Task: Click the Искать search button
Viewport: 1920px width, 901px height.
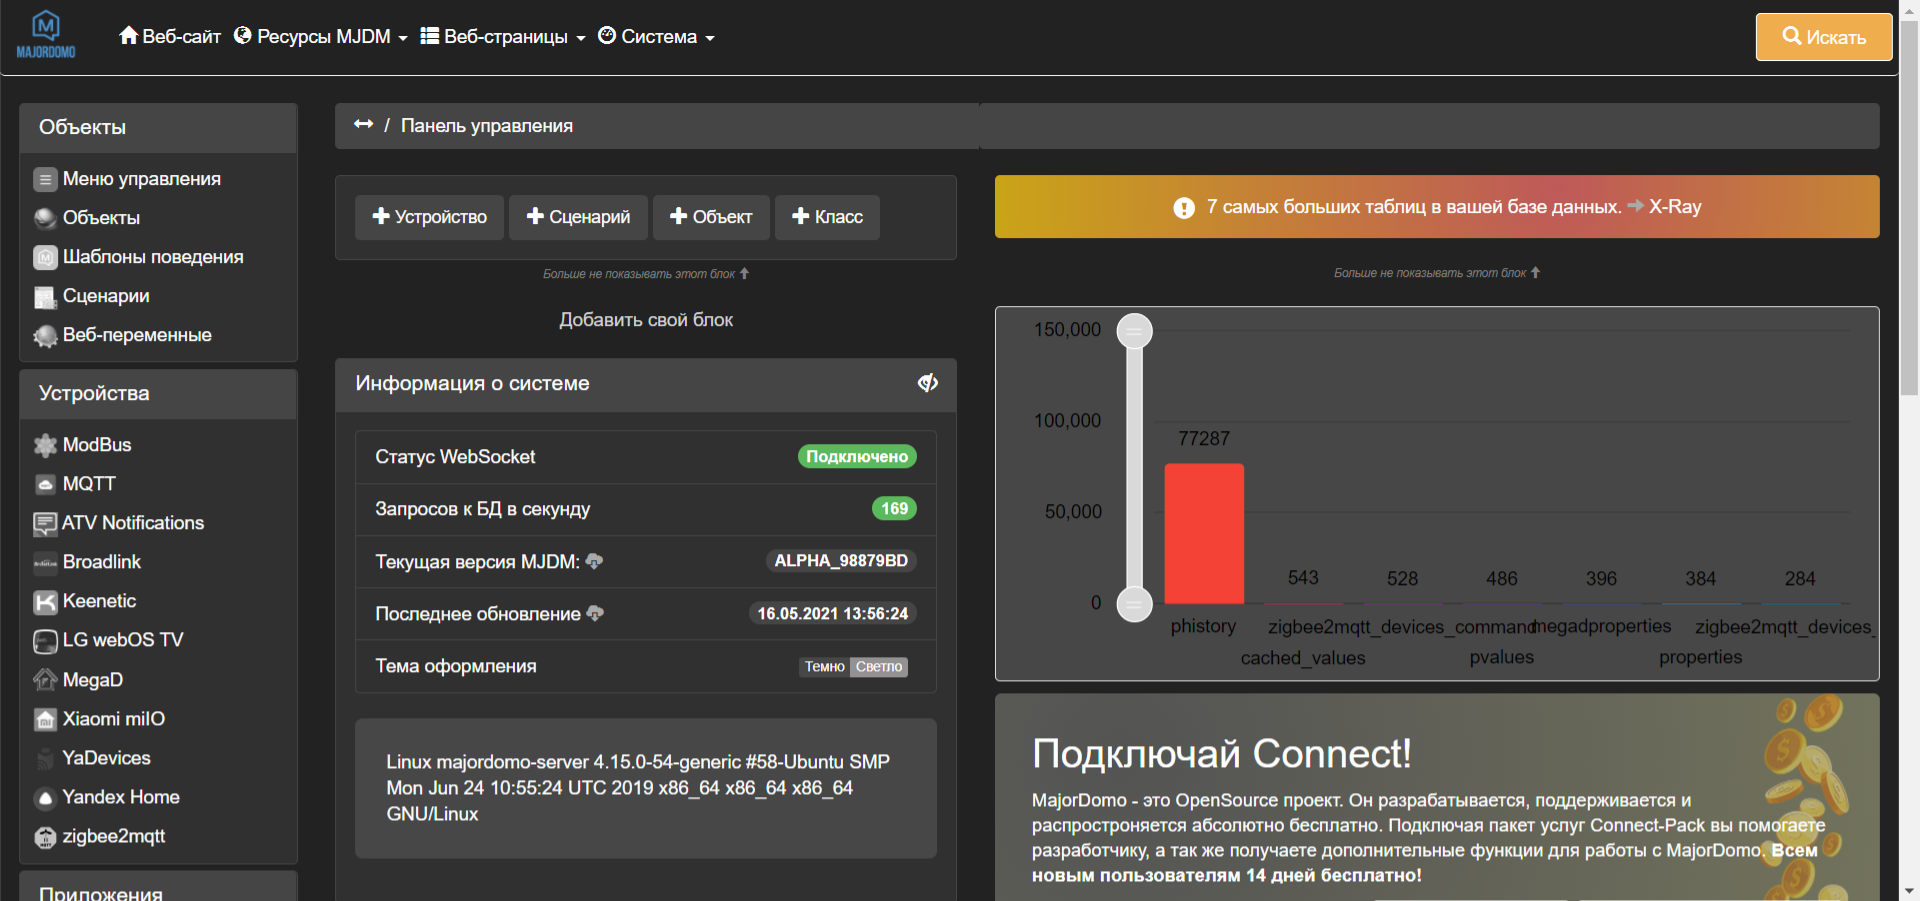Action: point(1824,37)
